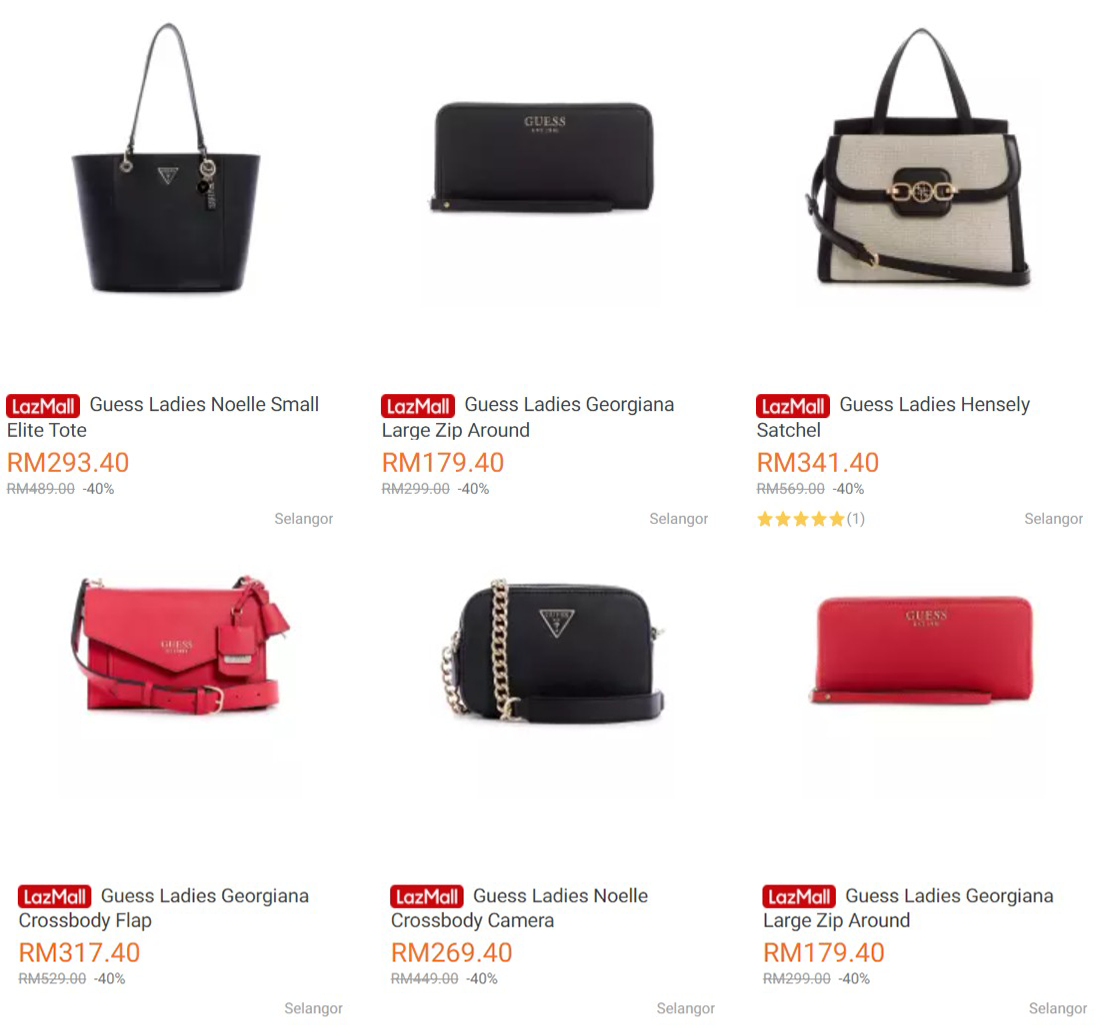Click the LazMall badge on Noelle Small Elite Tote
Screen dimensions: 1096x1028
(43, 406)
